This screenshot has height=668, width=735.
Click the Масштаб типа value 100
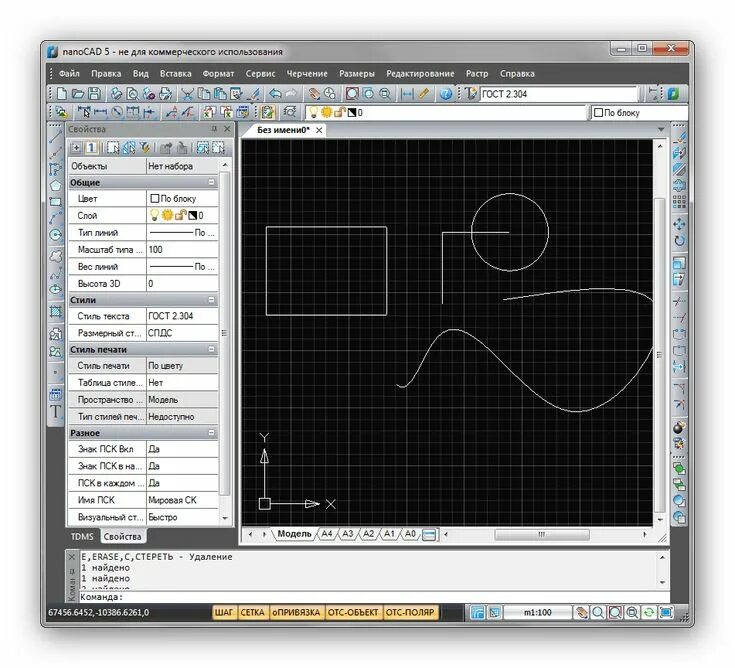(183, 249)
